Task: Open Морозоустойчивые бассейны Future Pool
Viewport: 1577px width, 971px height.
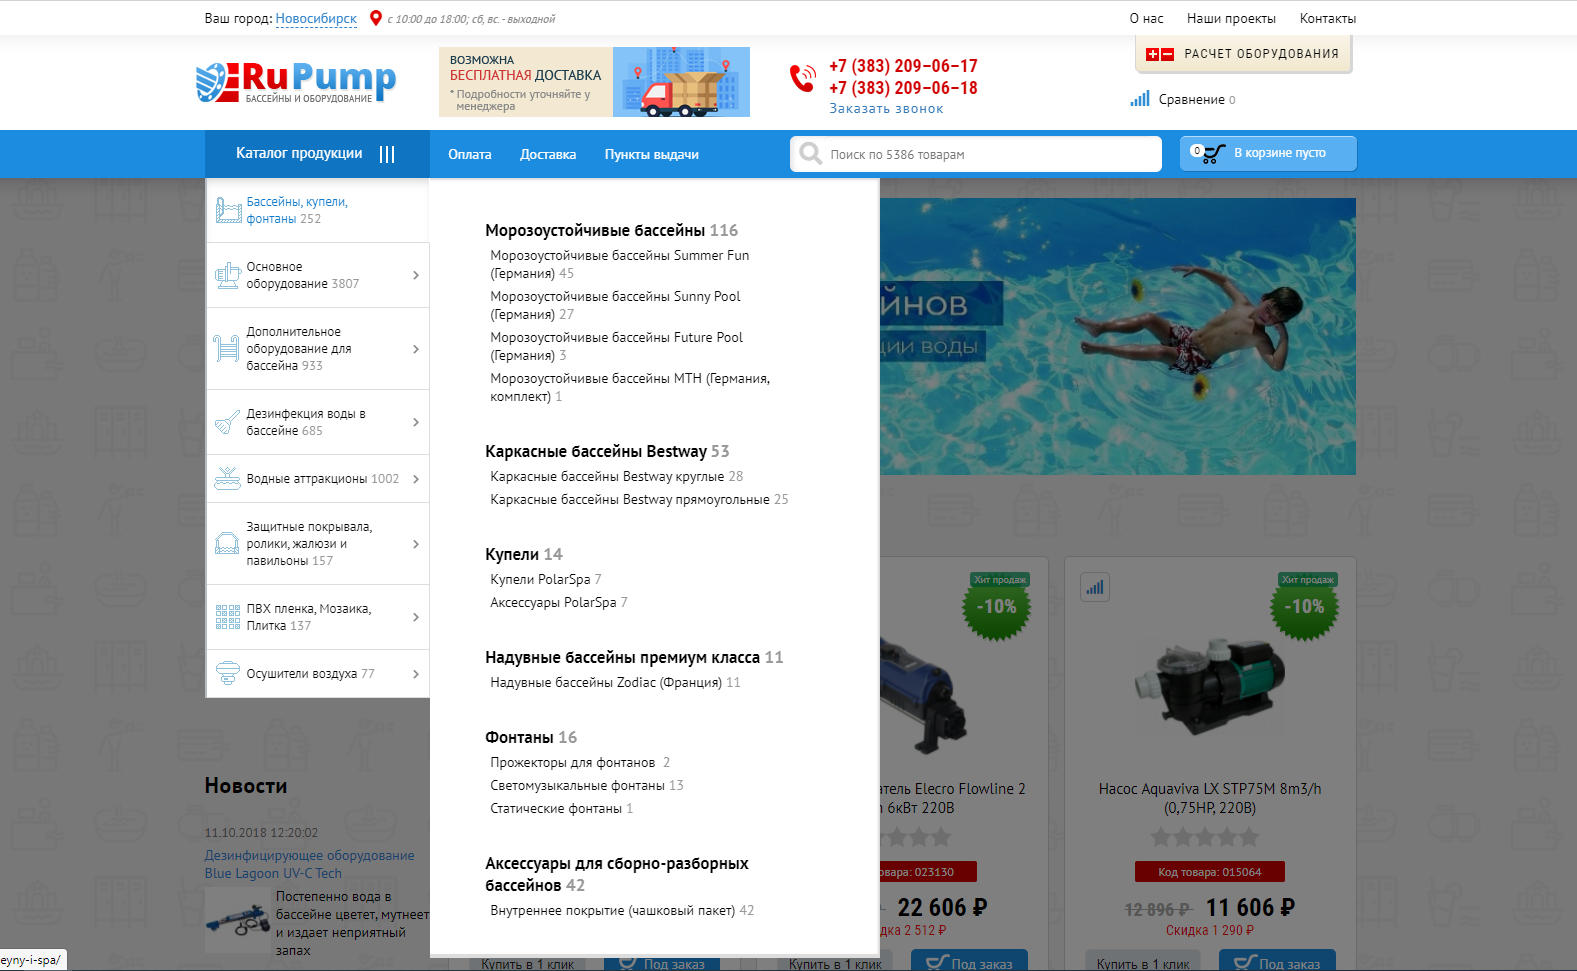Action: click(617, 346)
